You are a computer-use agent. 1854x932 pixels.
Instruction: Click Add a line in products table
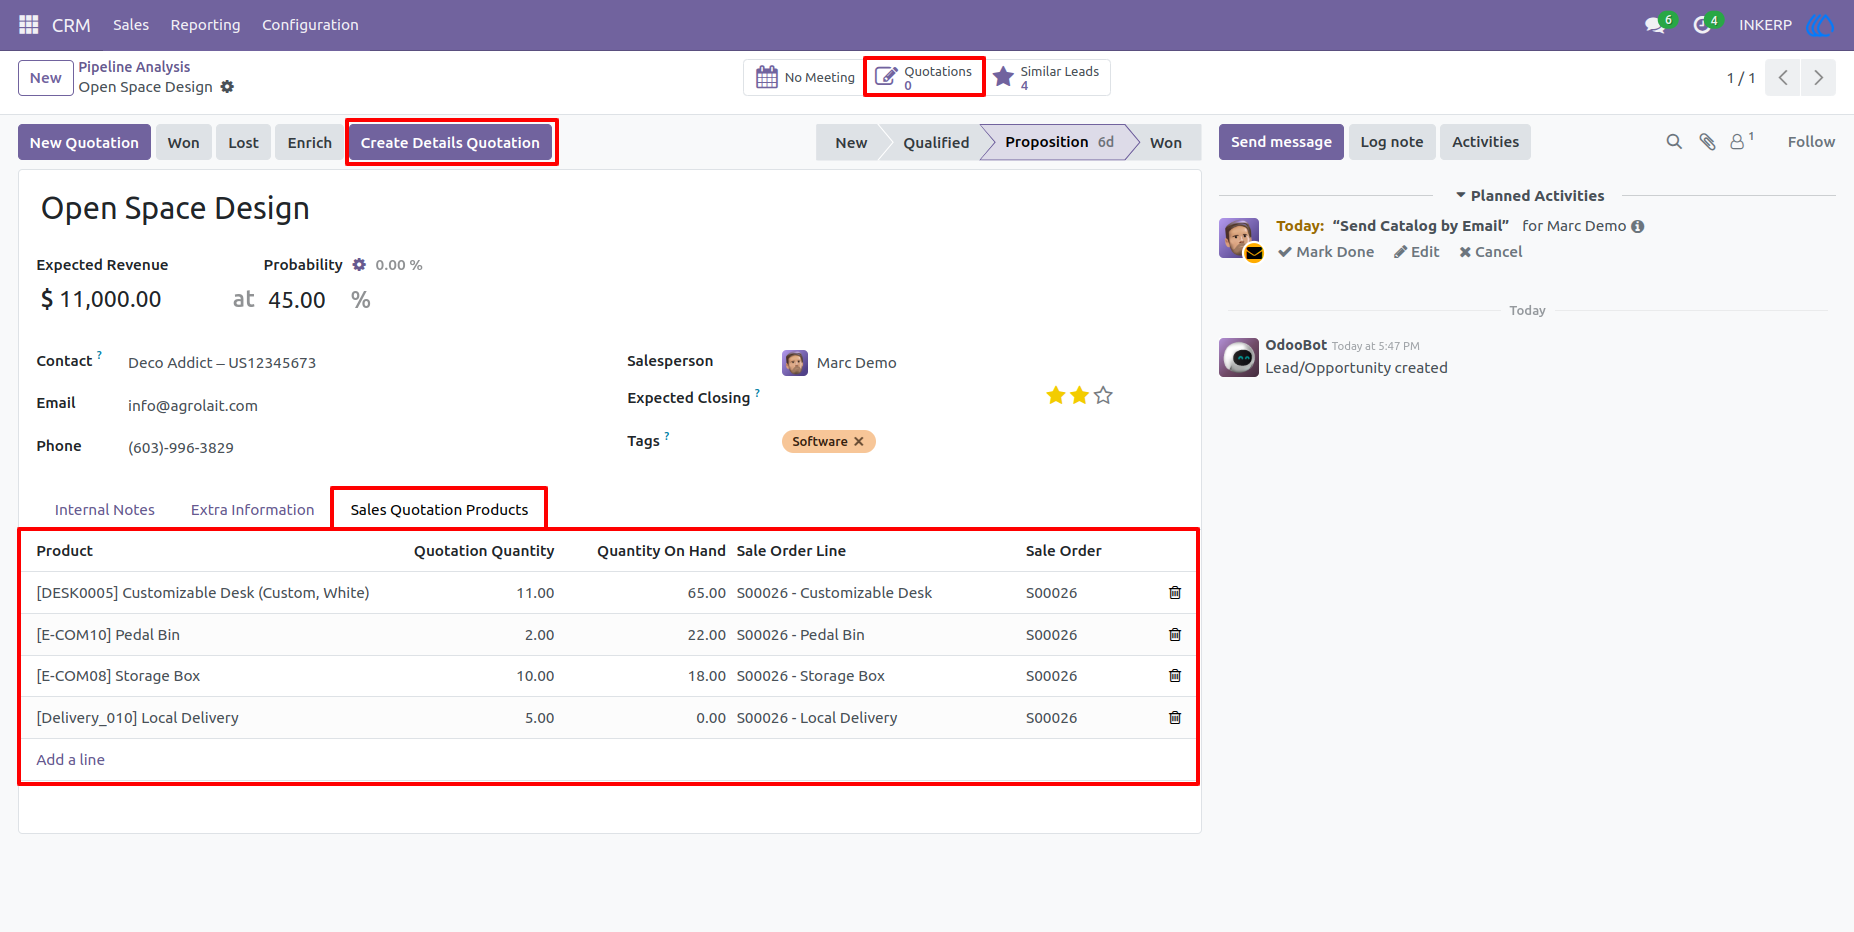pos(70,760)
